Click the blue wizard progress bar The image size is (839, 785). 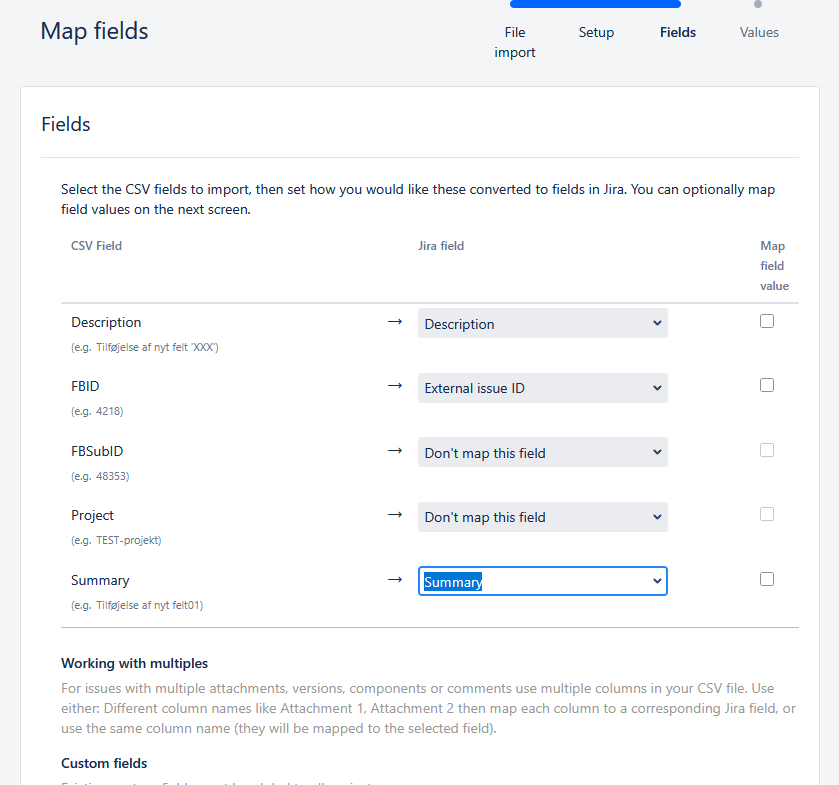pos(595,4)
